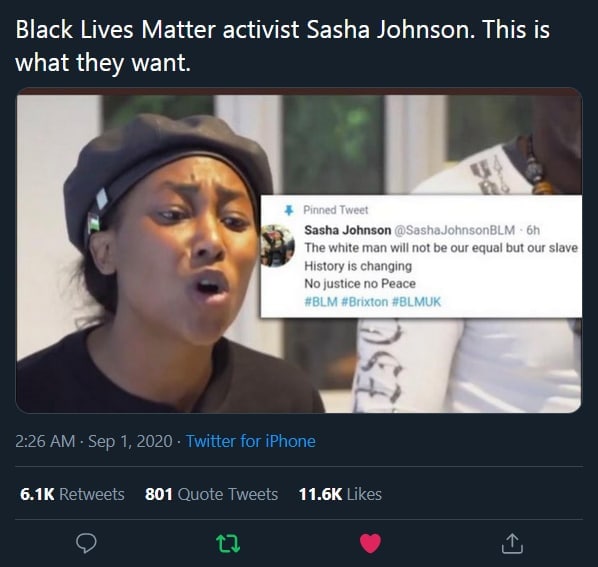This screenshot has height=567, width=598.
Task: Click the 2:26 AM Sep 1, 2020 timestamp
Action: [94, 441]
